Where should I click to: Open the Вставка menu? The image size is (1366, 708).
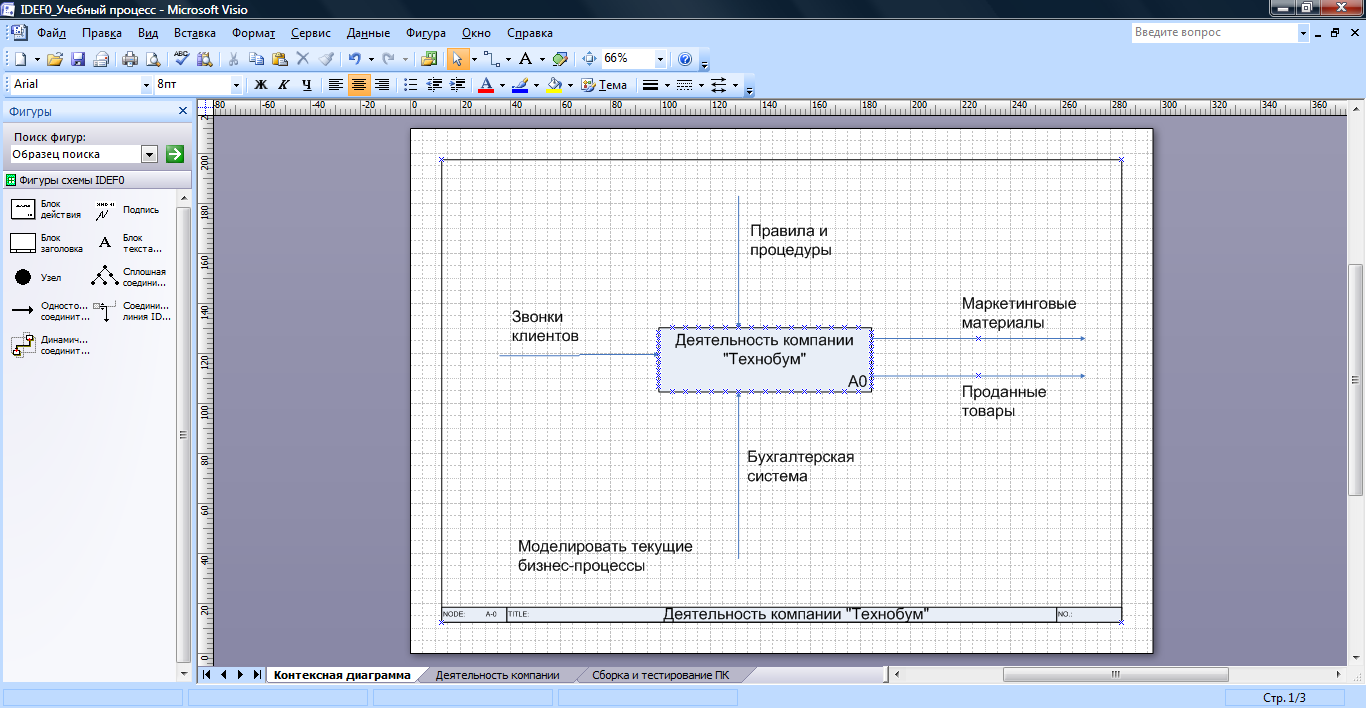(195, 33)
